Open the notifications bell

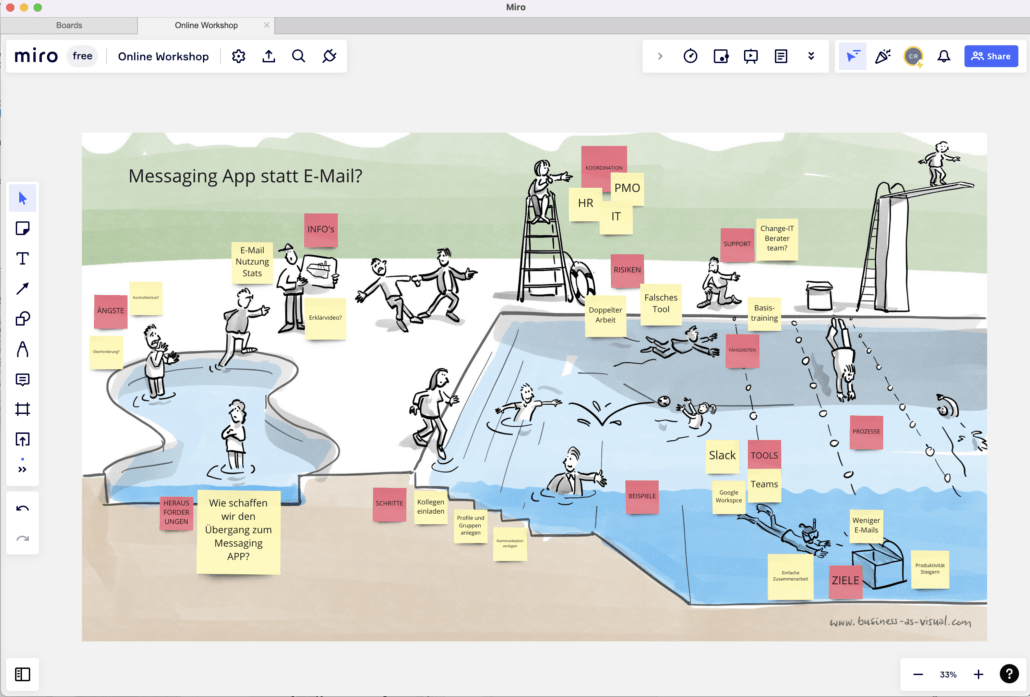pos(943,56)
